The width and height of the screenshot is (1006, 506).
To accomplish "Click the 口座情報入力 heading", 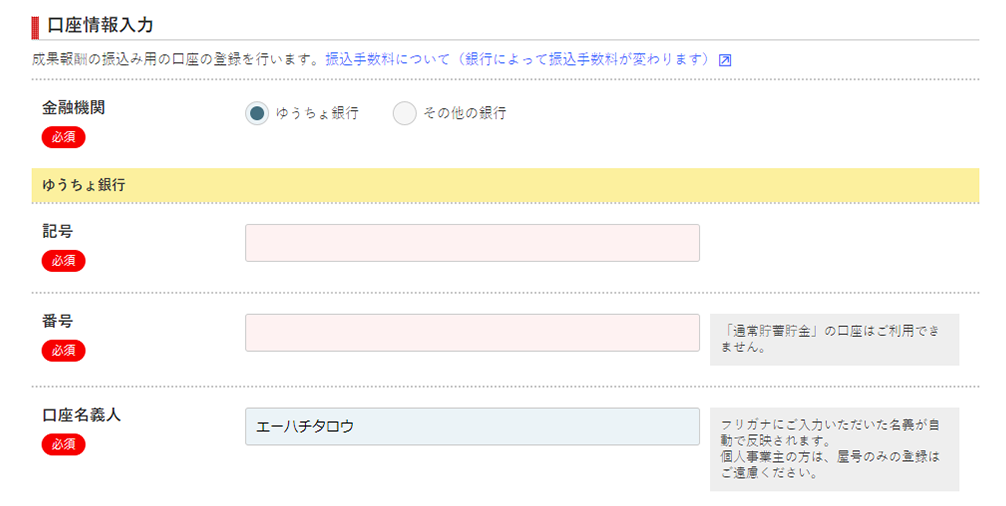I will [x=100, y=26].
